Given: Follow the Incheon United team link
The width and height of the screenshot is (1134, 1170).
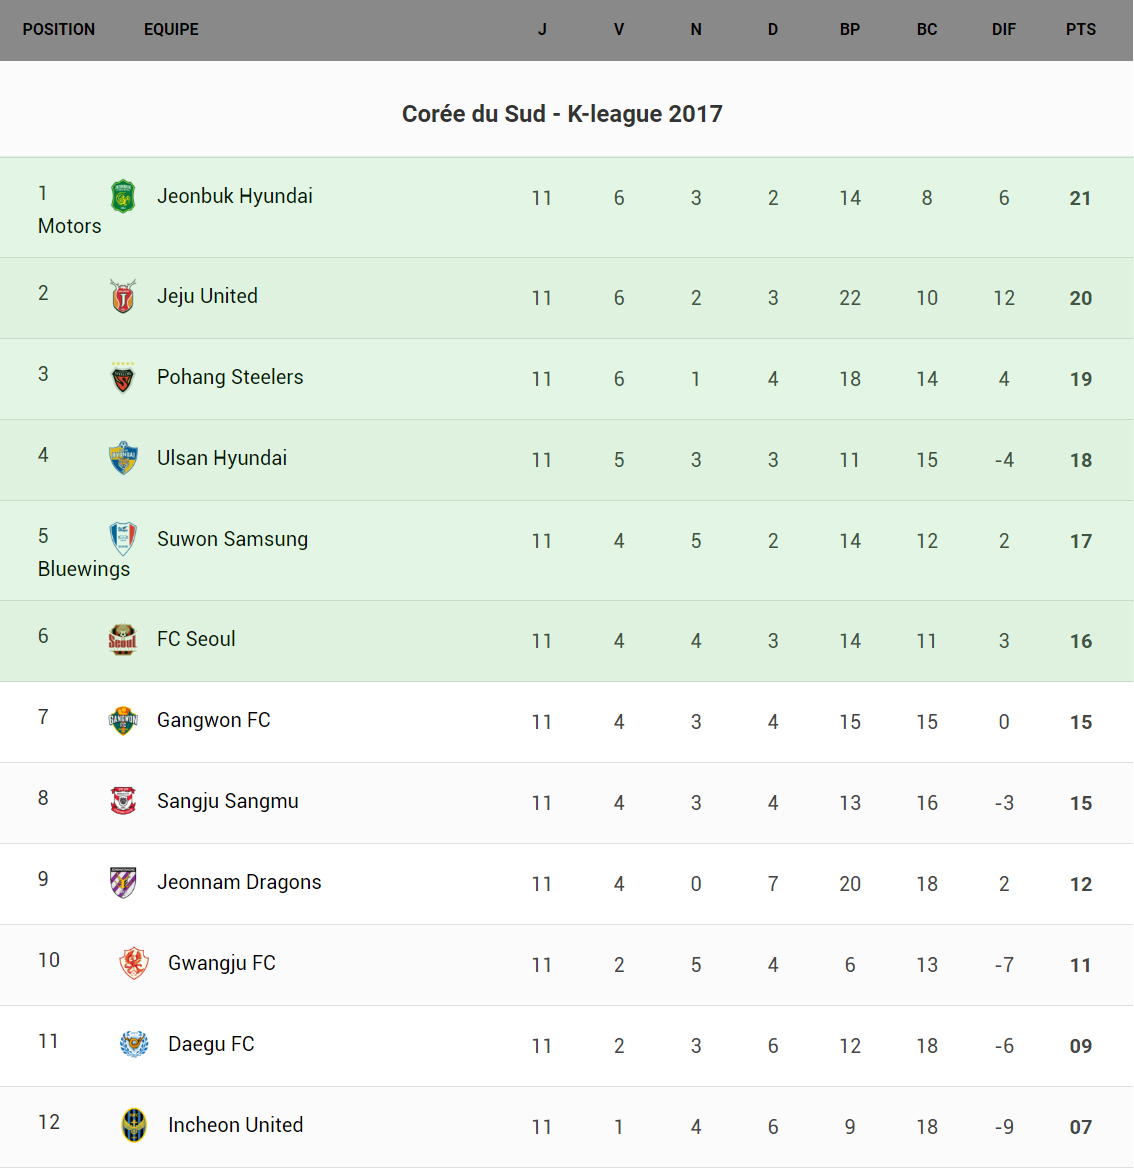Looking at the screenshot, I should point(235,1125).
